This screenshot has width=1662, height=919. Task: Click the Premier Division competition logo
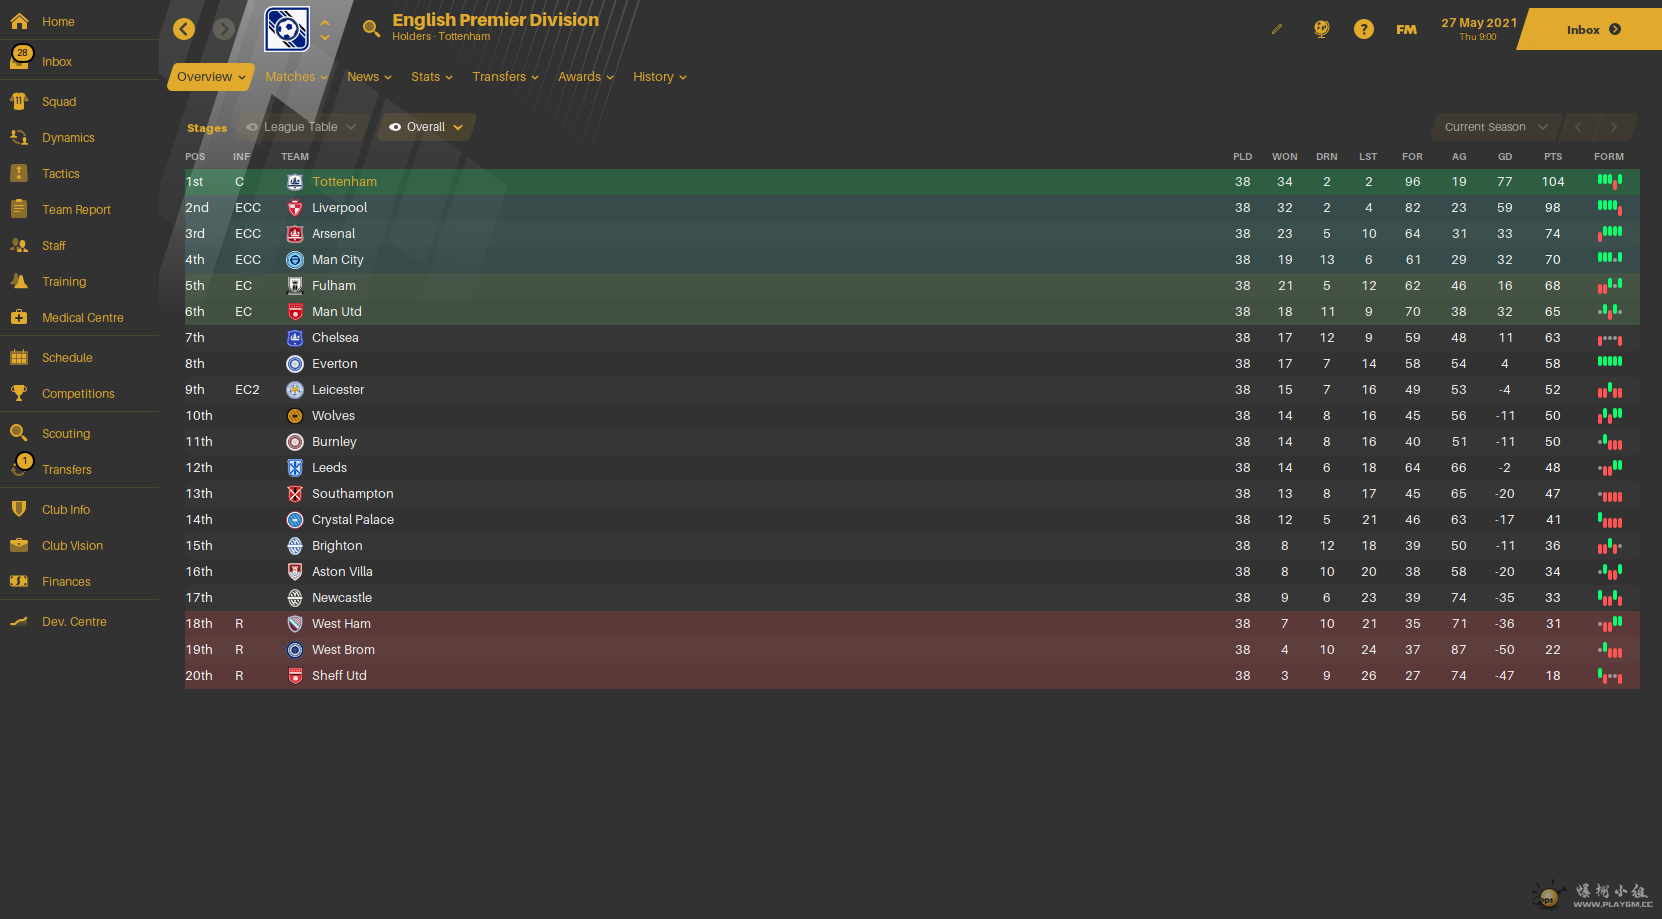287,29
